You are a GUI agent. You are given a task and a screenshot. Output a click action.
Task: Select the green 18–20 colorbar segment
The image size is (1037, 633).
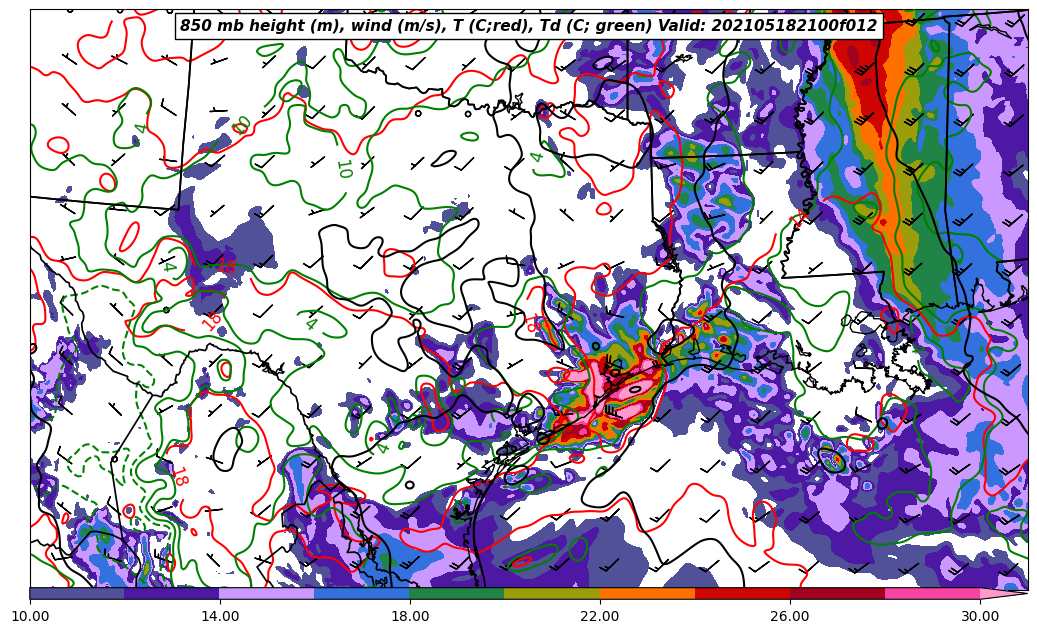point(457,593)
